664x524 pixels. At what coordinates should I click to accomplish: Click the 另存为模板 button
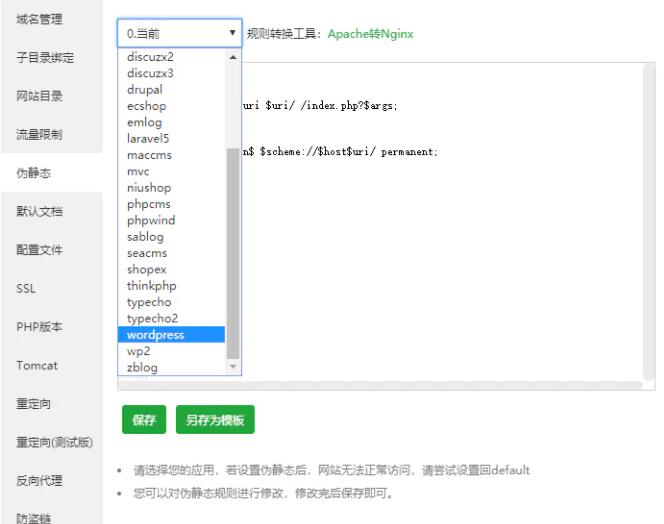pos(215,420)
